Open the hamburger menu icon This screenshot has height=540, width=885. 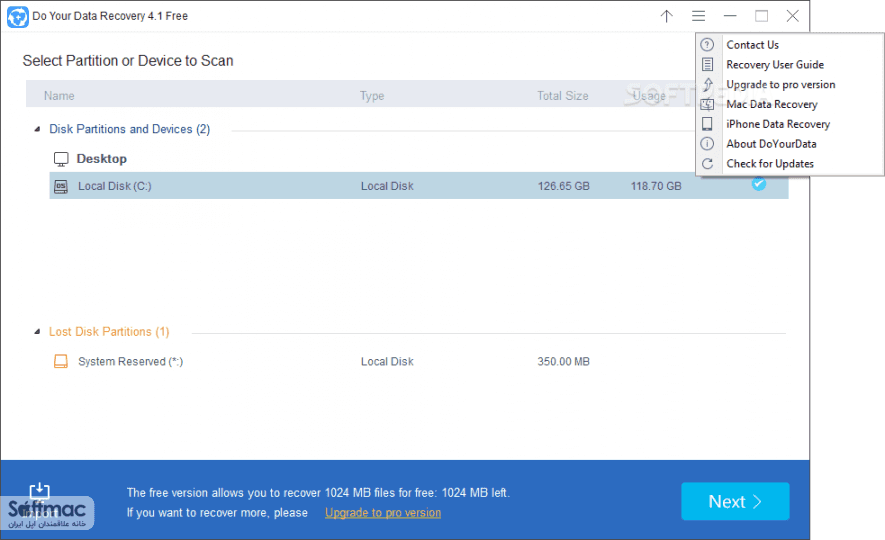pyautogui.click(x=699, y=16)
